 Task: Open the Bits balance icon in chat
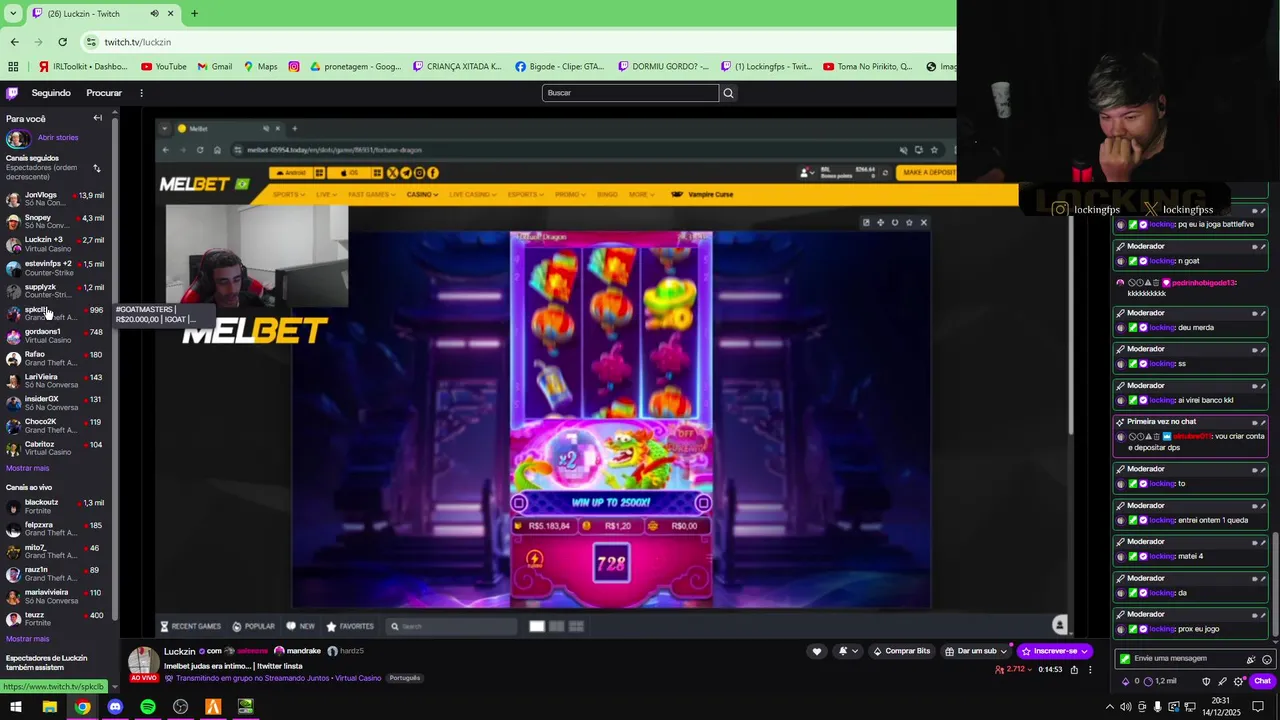pyautogui.click(x=1126, y=681)
